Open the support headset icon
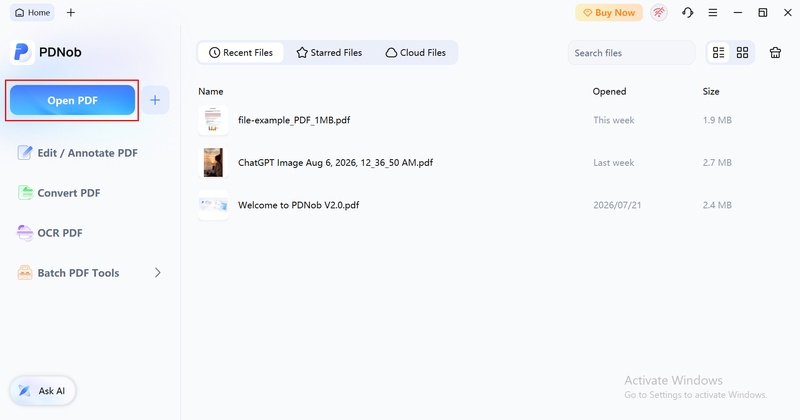This screenshot has width=800, height=420. [x=688, y=13]
